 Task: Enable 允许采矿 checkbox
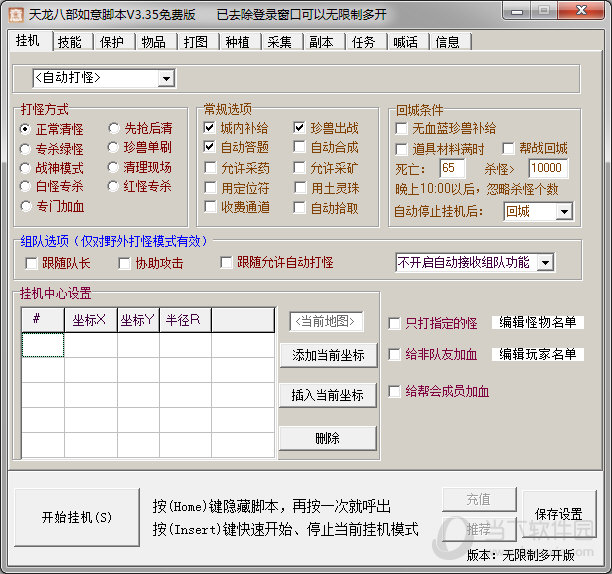pos(299,168)
